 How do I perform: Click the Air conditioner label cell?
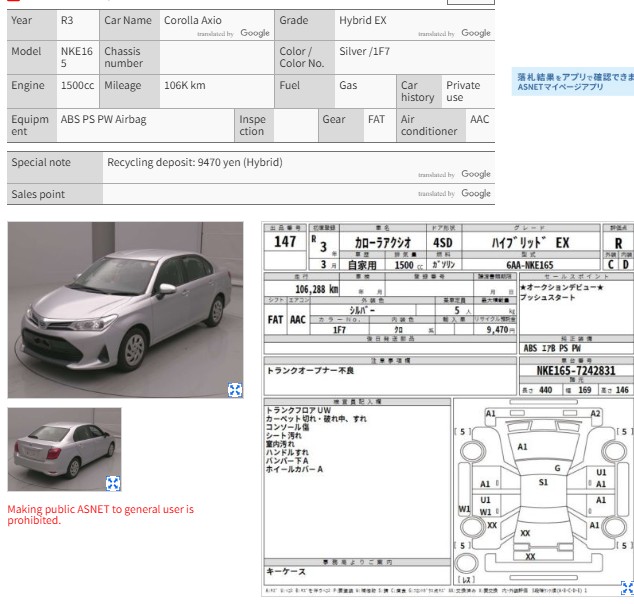[429, 125]
